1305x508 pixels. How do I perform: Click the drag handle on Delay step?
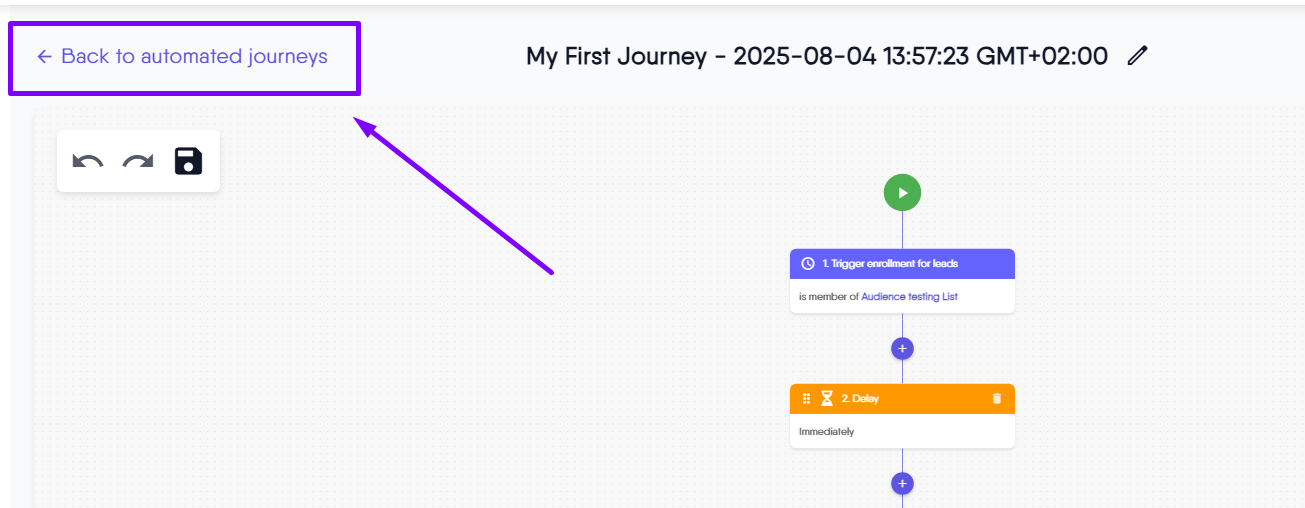(x=807, y=399)
